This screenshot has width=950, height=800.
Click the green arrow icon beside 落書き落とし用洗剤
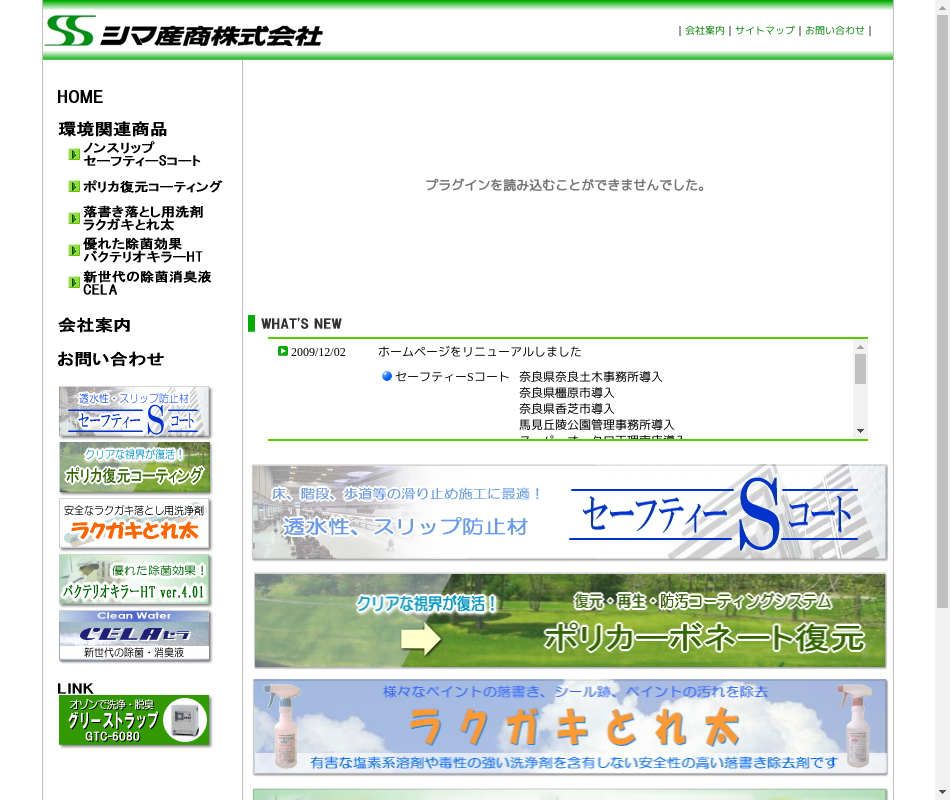tap(74, 218)
